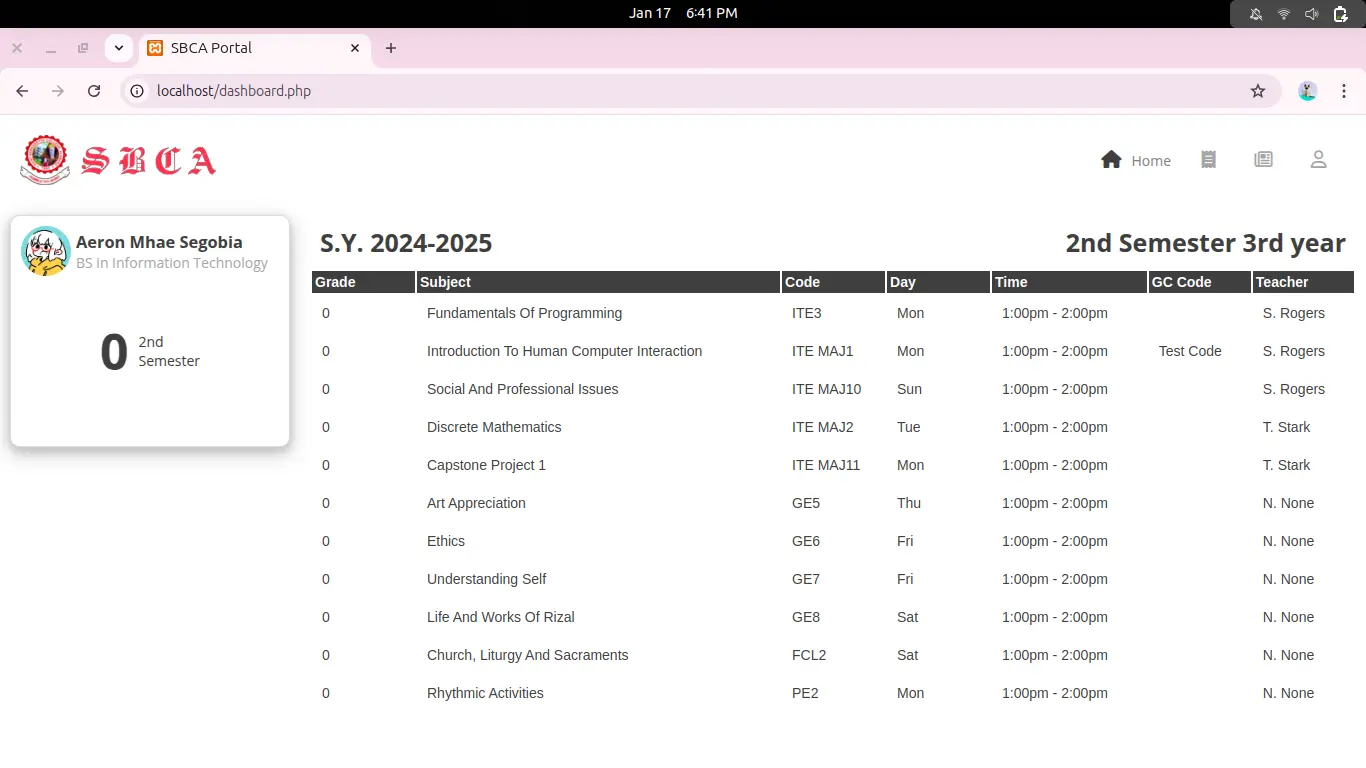Click the Home navigation link text

click(x=1151, y=161)
